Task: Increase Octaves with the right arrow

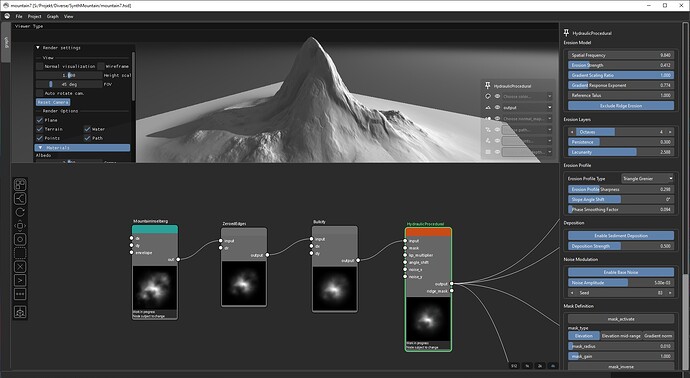Action: 670,132
